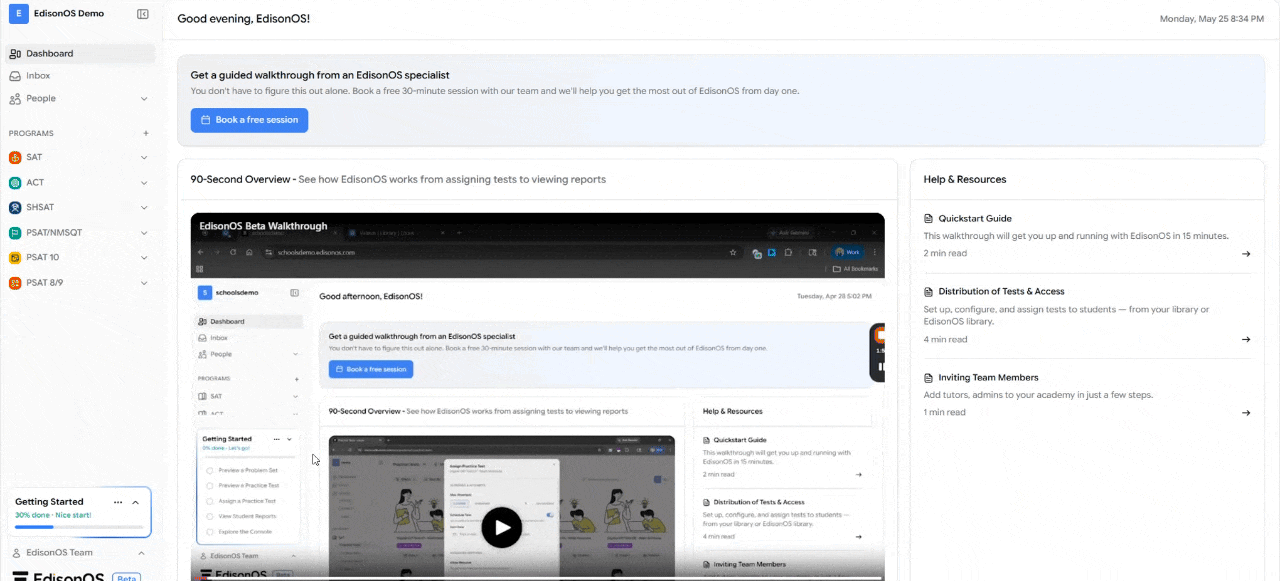Play the EdisonOS Beta Walkthrough video
Image resolution: width=1280 pixels, height=581 pixels.
tap(501, 527)
